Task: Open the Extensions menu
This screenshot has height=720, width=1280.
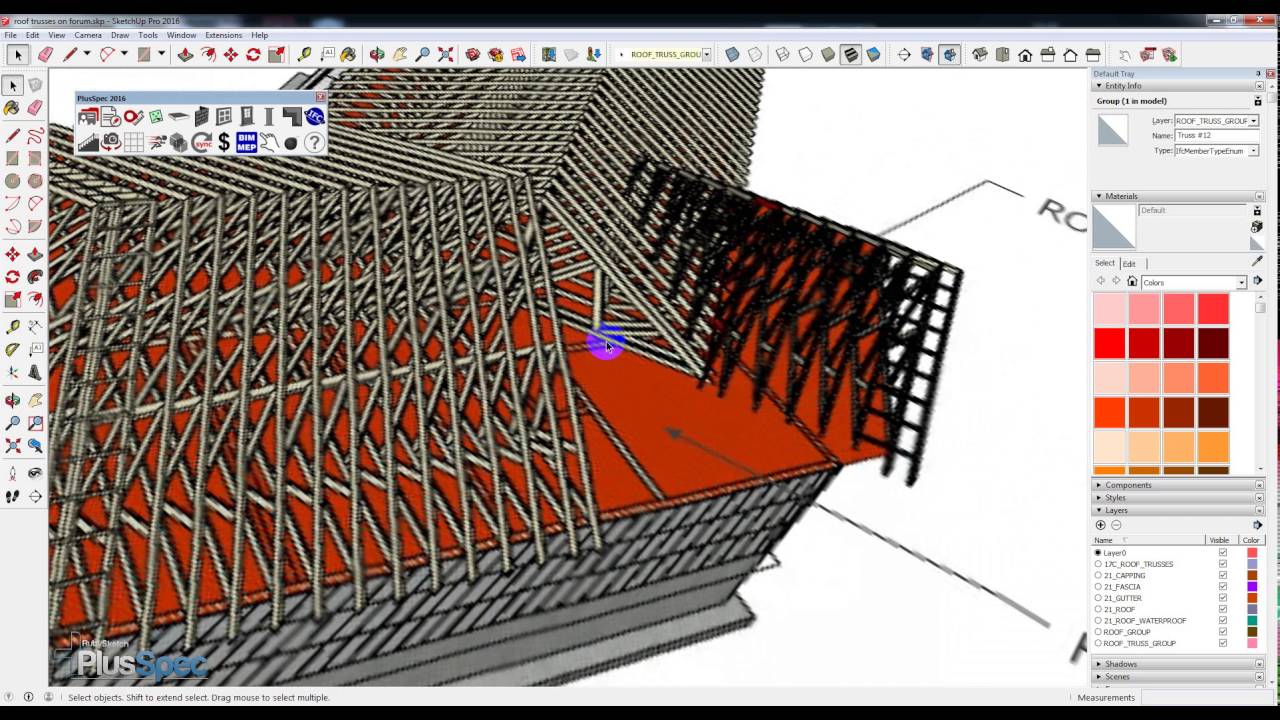Action: click(x=223, y=35)
